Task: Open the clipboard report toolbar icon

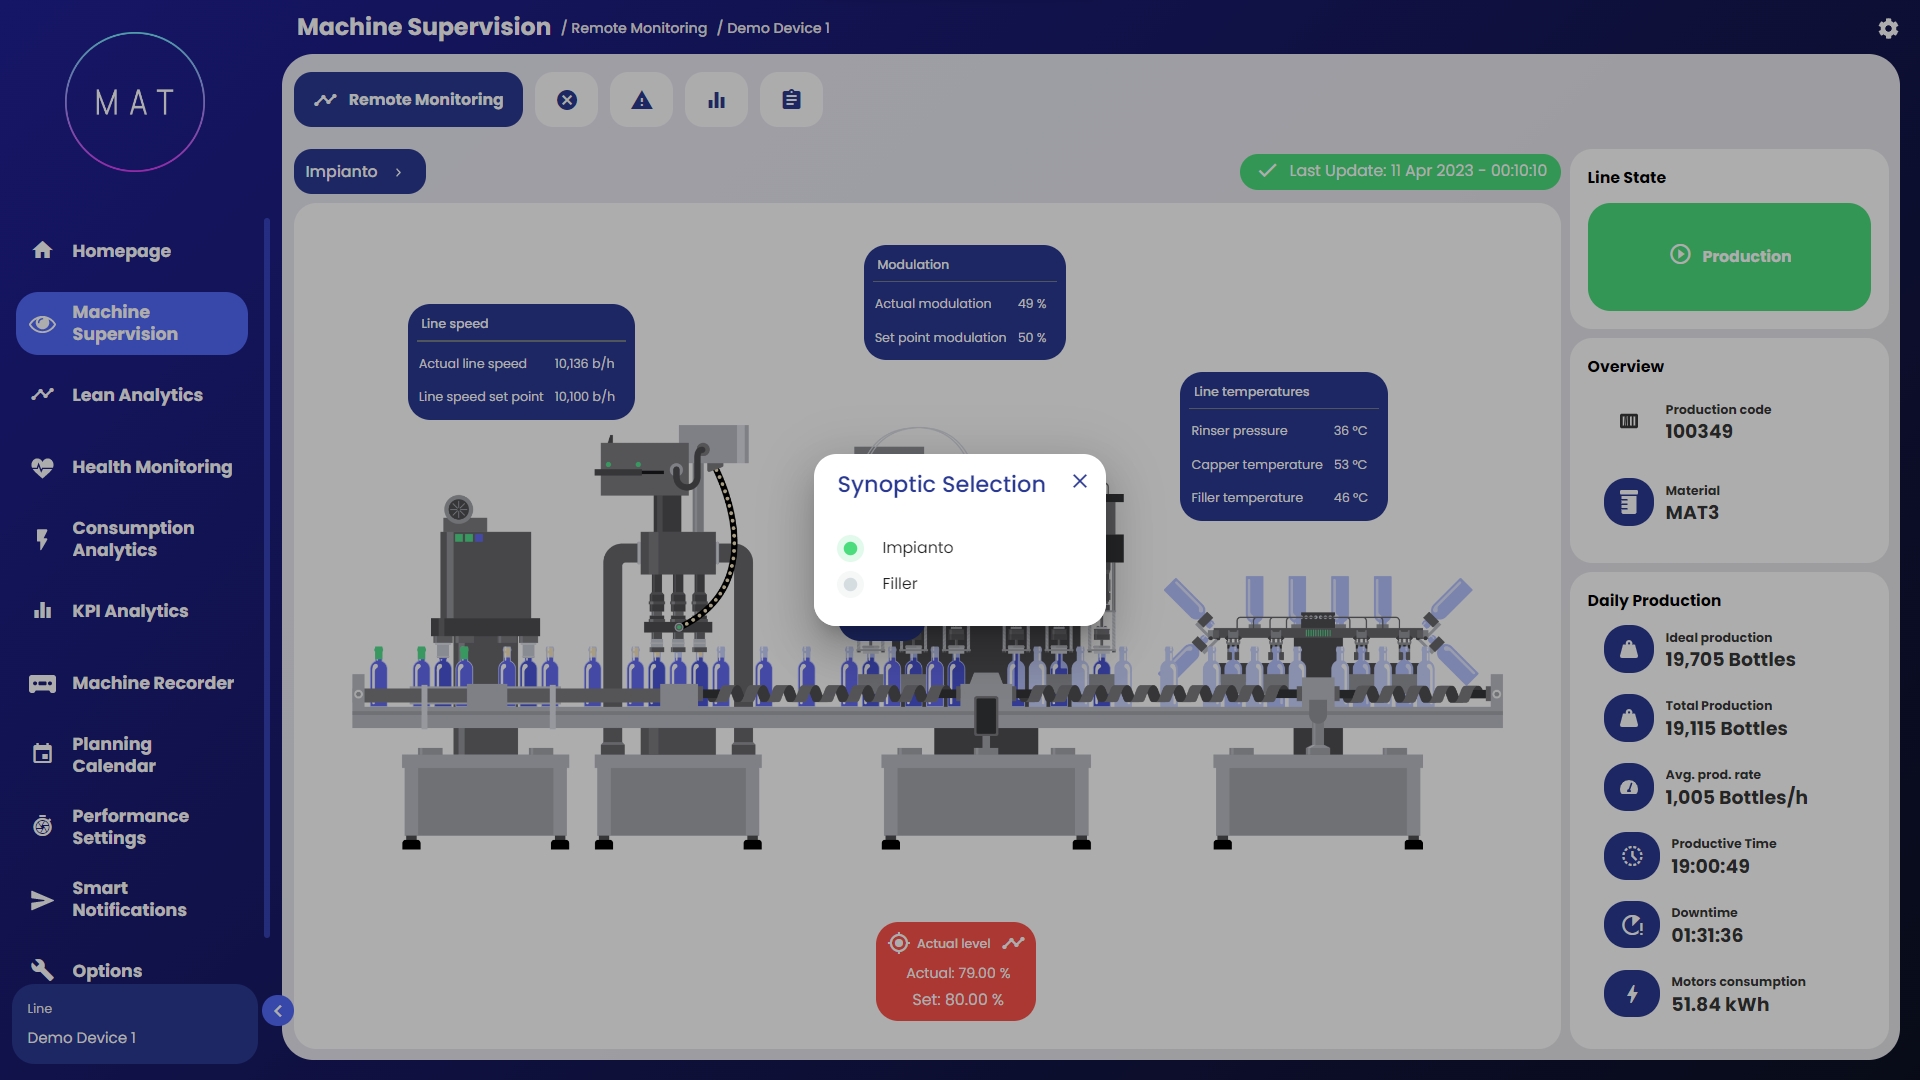Action: pos(791,100)
